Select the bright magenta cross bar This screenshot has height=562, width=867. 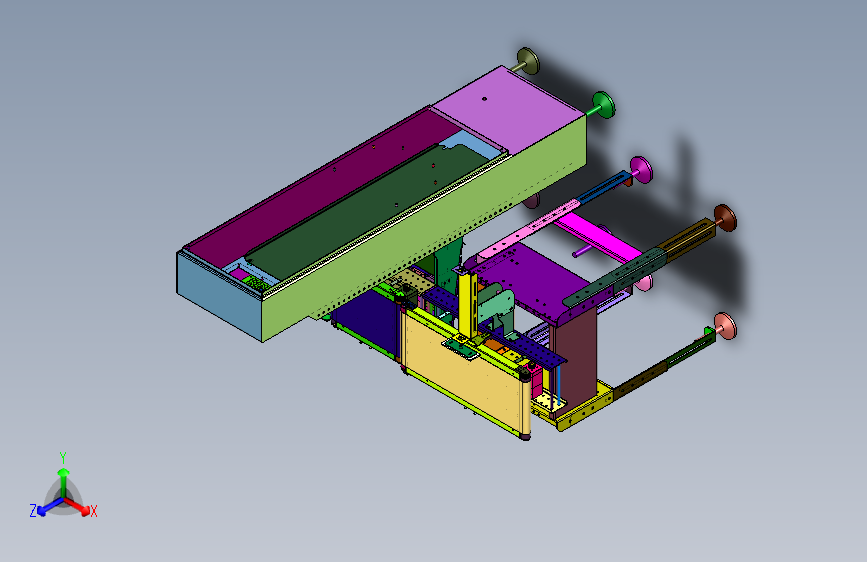(x=600, y=239)
